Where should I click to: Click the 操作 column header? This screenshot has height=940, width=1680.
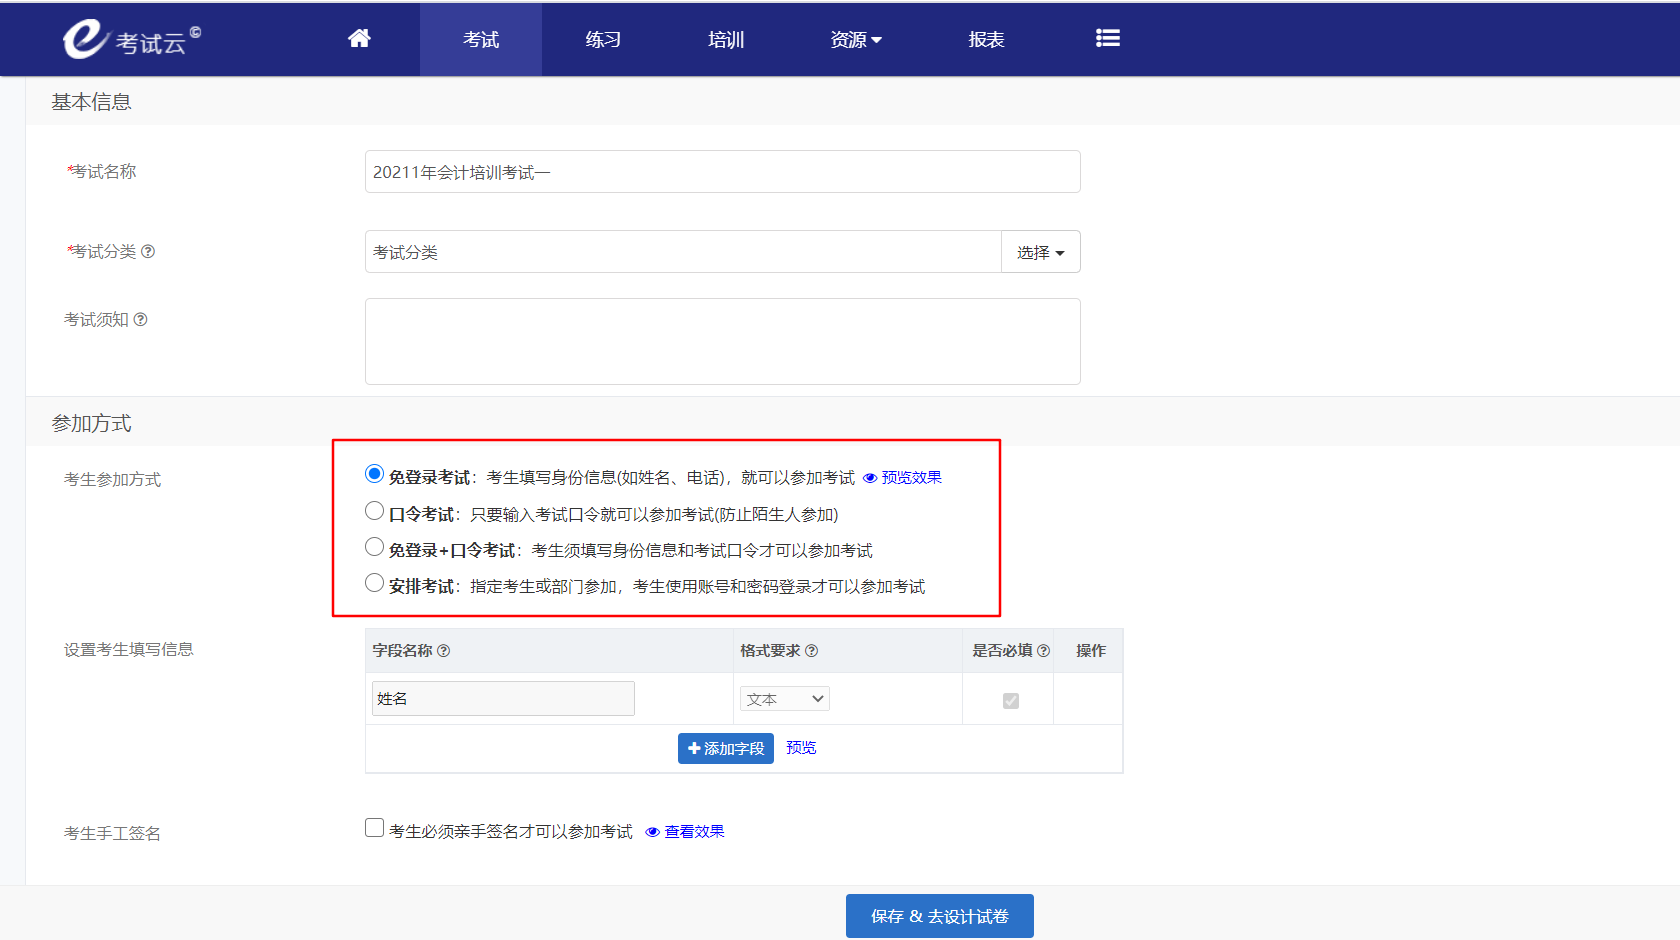(1091, 650)
